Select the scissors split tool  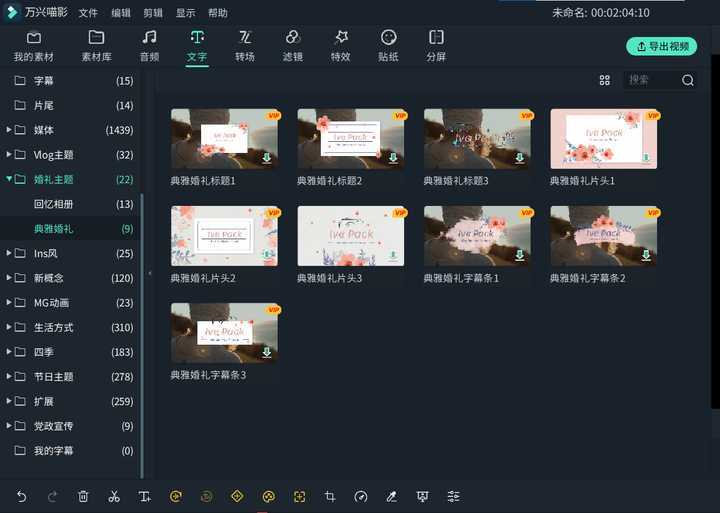tap(114, 496)
